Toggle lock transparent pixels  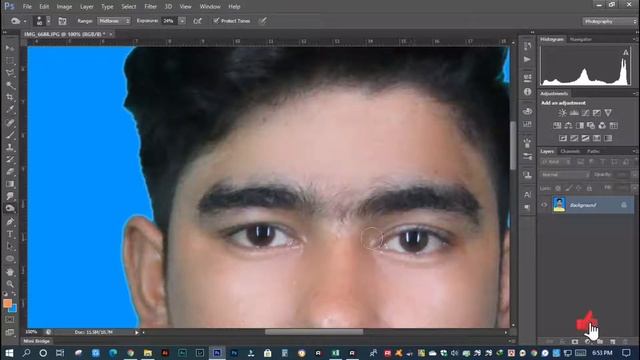558,188
